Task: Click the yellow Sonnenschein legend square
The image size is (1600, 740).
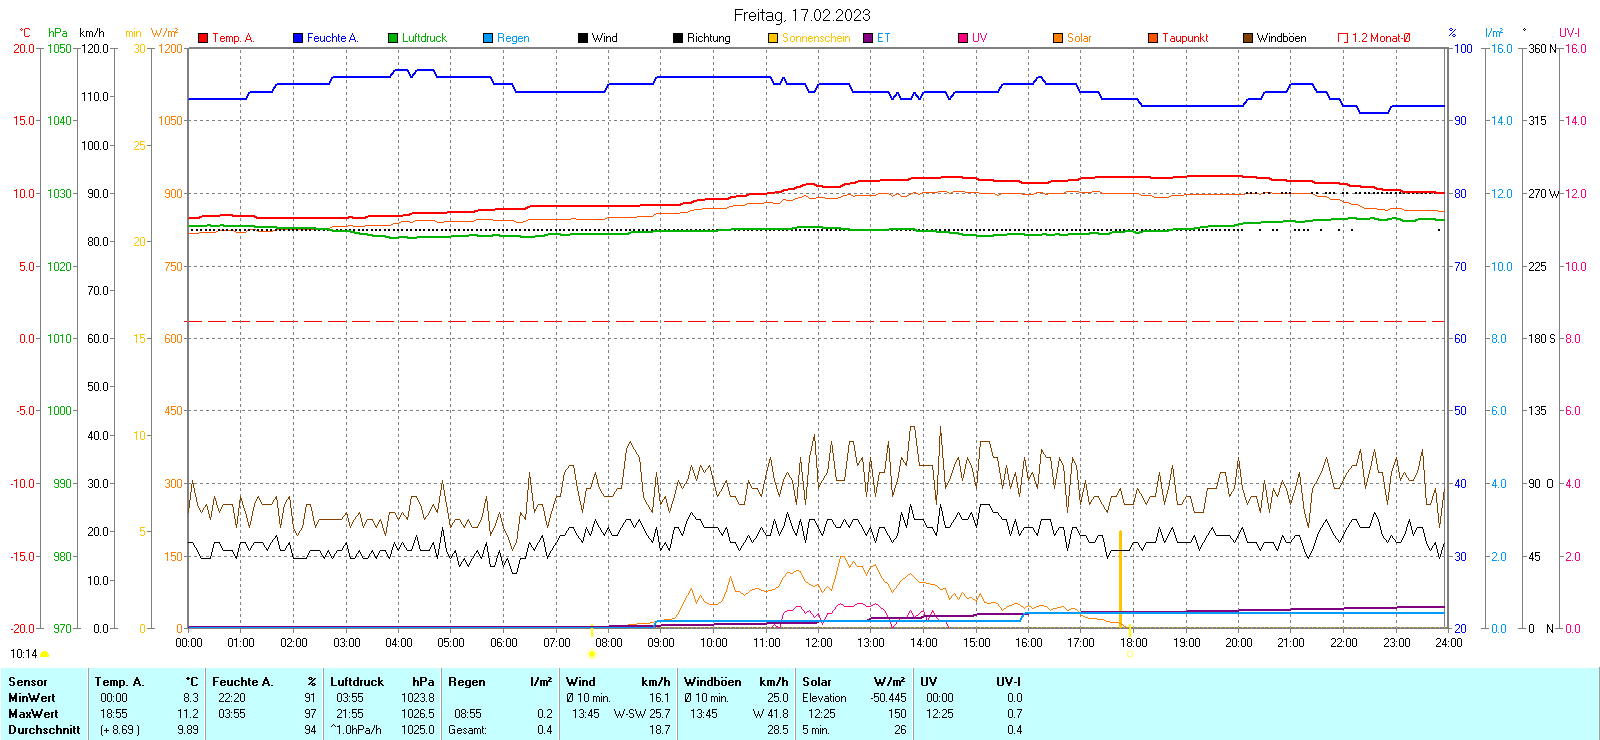Action: pos(773,38)
